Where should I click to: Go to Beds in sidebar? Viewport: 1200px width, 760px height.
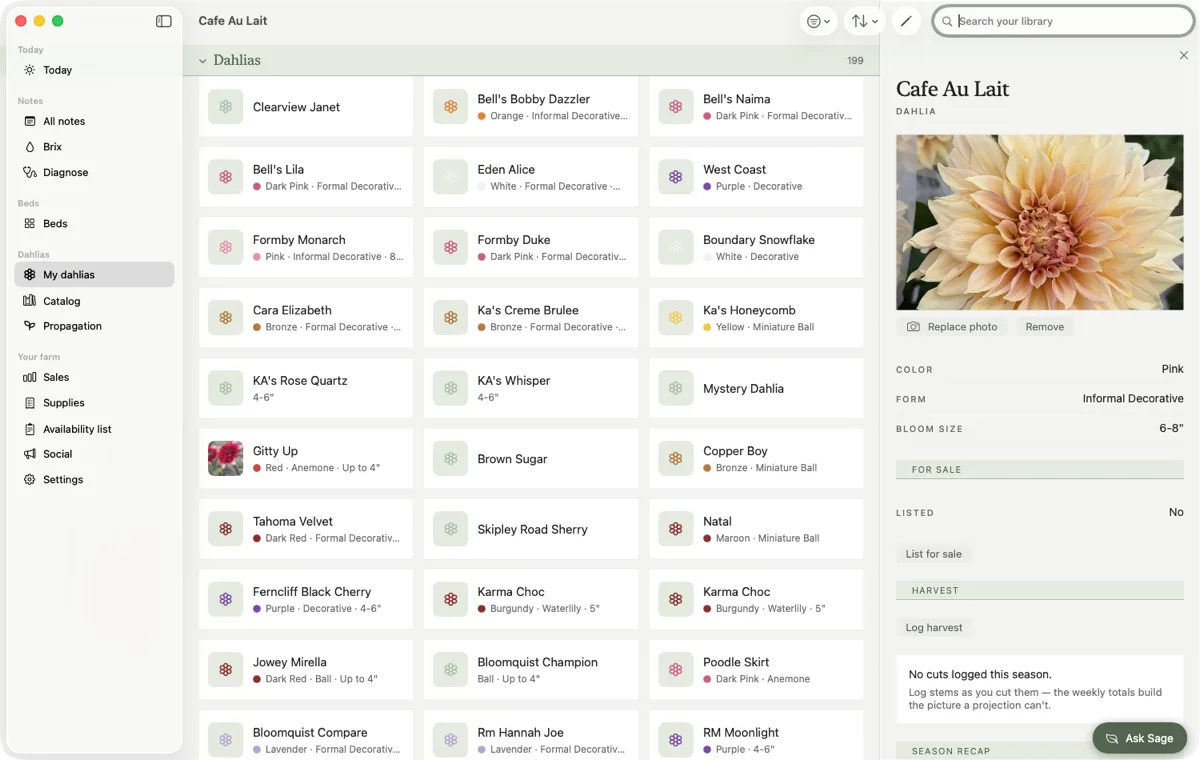click(x=94, y=224)
